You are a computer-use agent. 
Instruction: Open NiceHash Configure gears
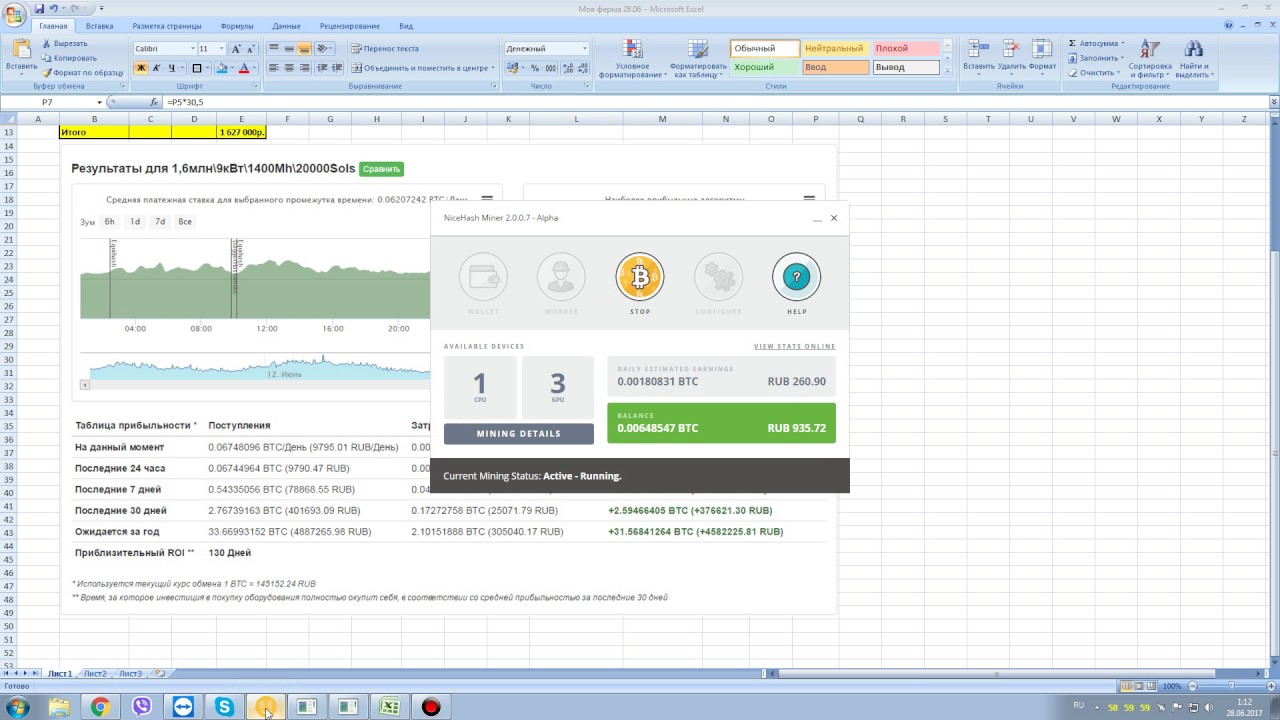[x=718, y=282]
